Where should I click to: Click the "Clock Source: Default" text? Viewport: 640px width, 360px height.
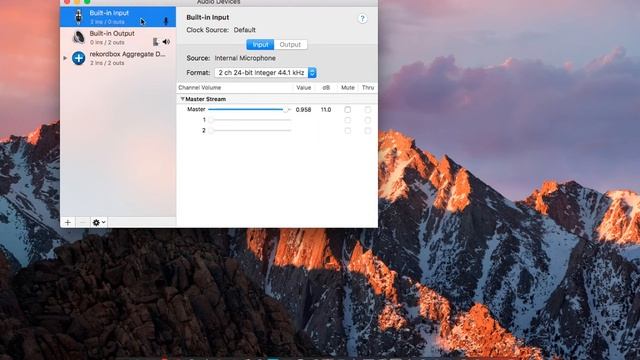[221, 30]
